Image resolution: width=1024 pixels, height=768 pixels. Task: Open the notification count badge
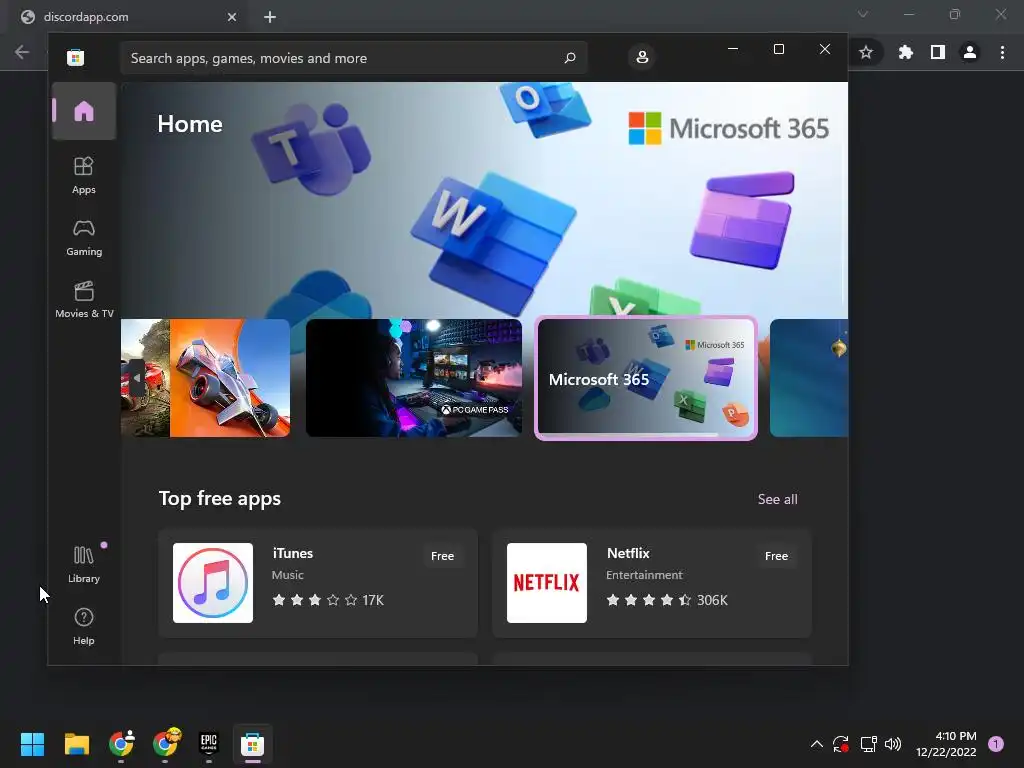pyautogui.click(x=996, y=744)
